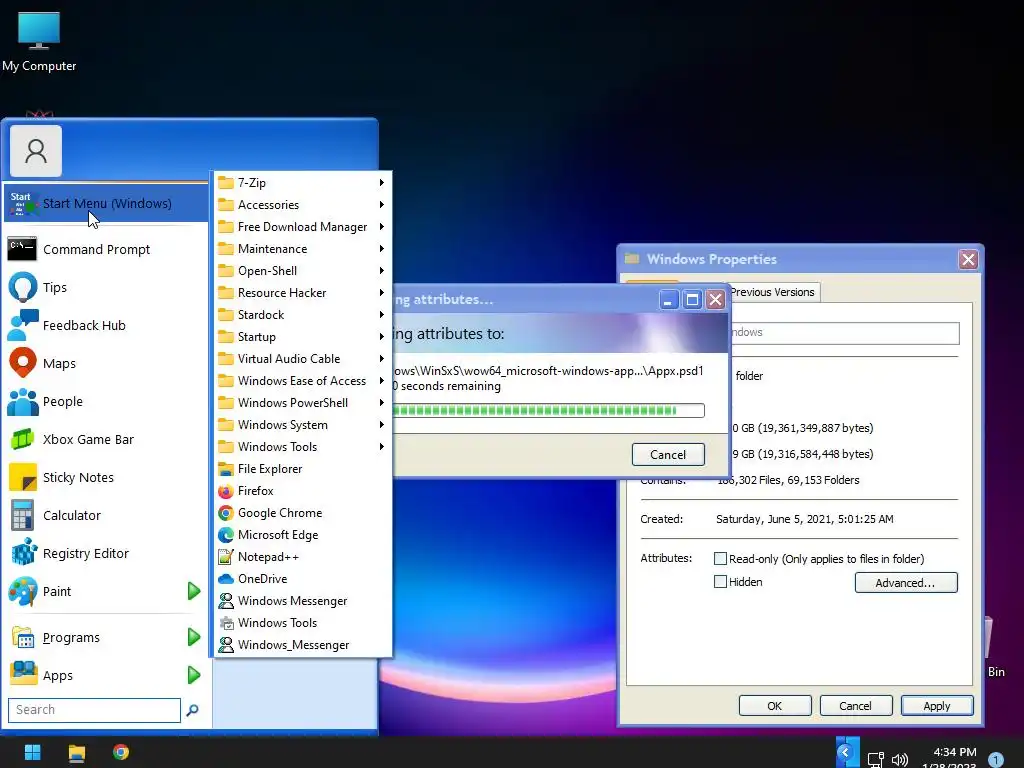Viewport: 1024px width, 768px height.
Task: Open the Startup folder entry
Action: (303, 337)
